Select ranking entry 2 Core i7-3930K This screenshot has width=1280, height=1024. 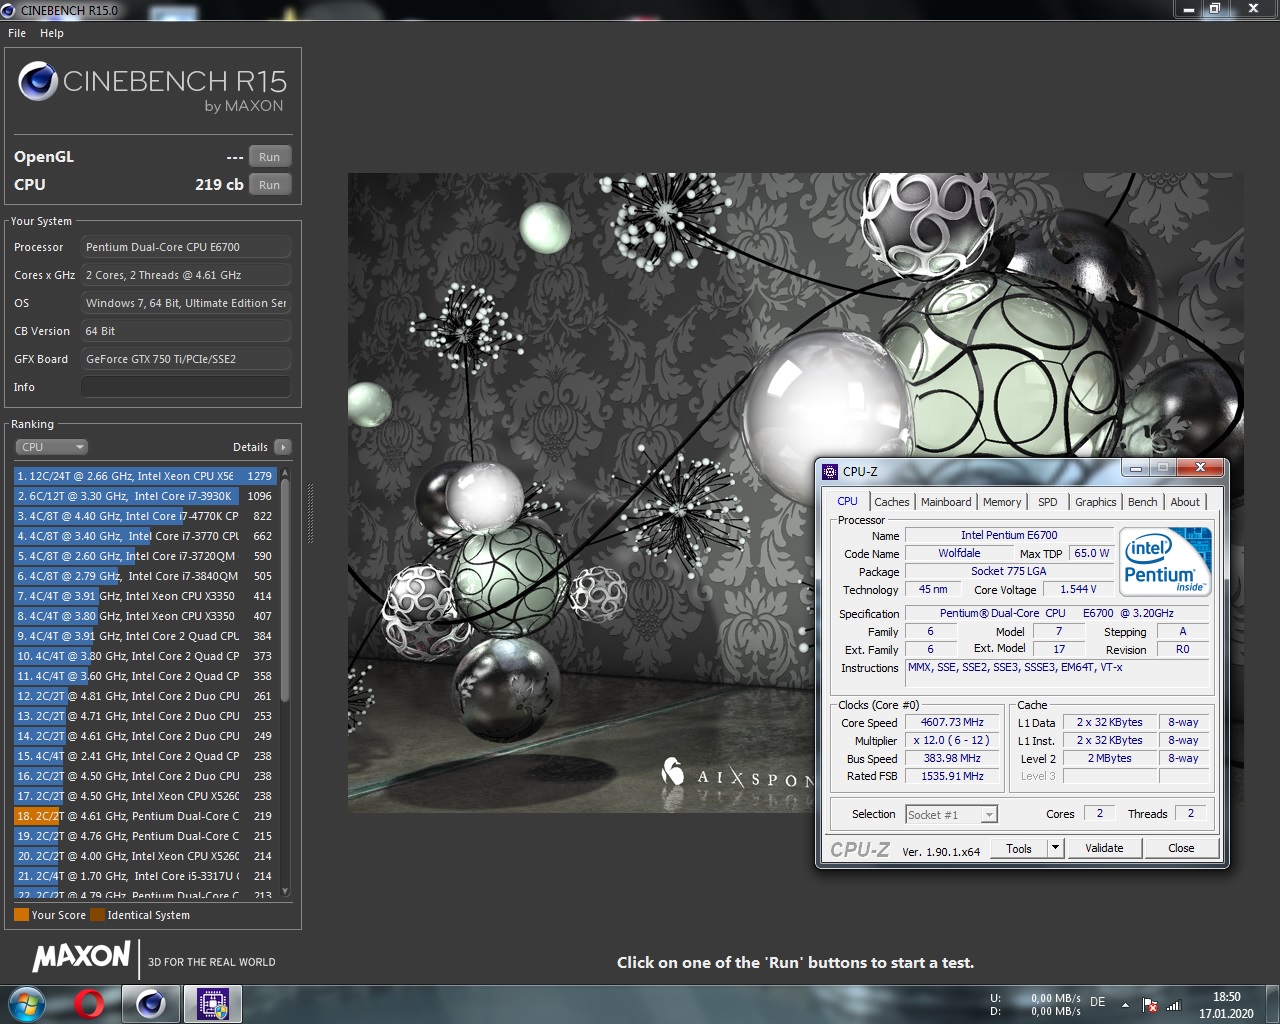(145, 496)
